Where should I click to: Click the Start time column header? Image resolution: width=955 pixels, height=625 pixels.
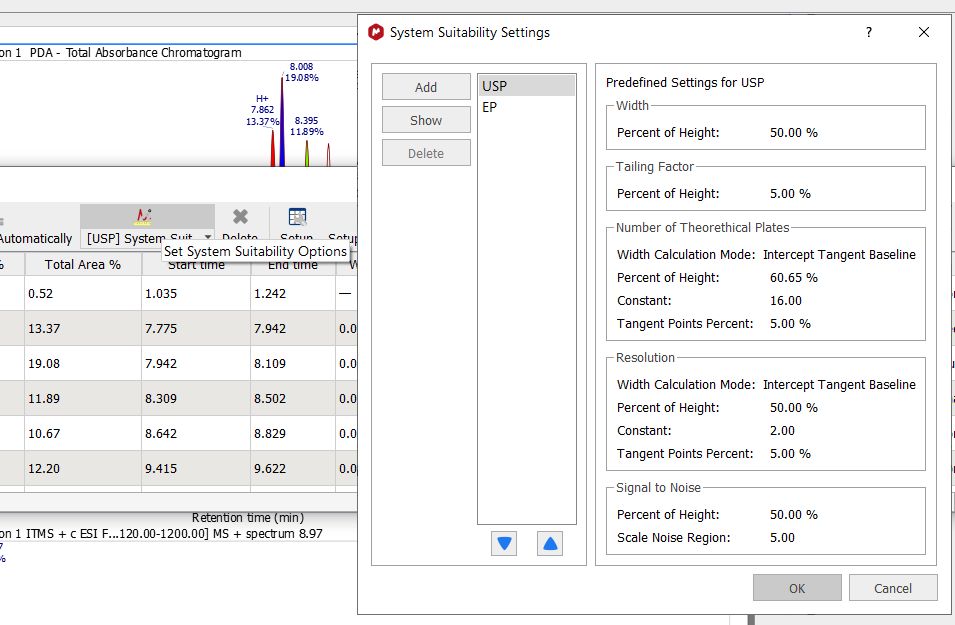(x=196, y=264)
